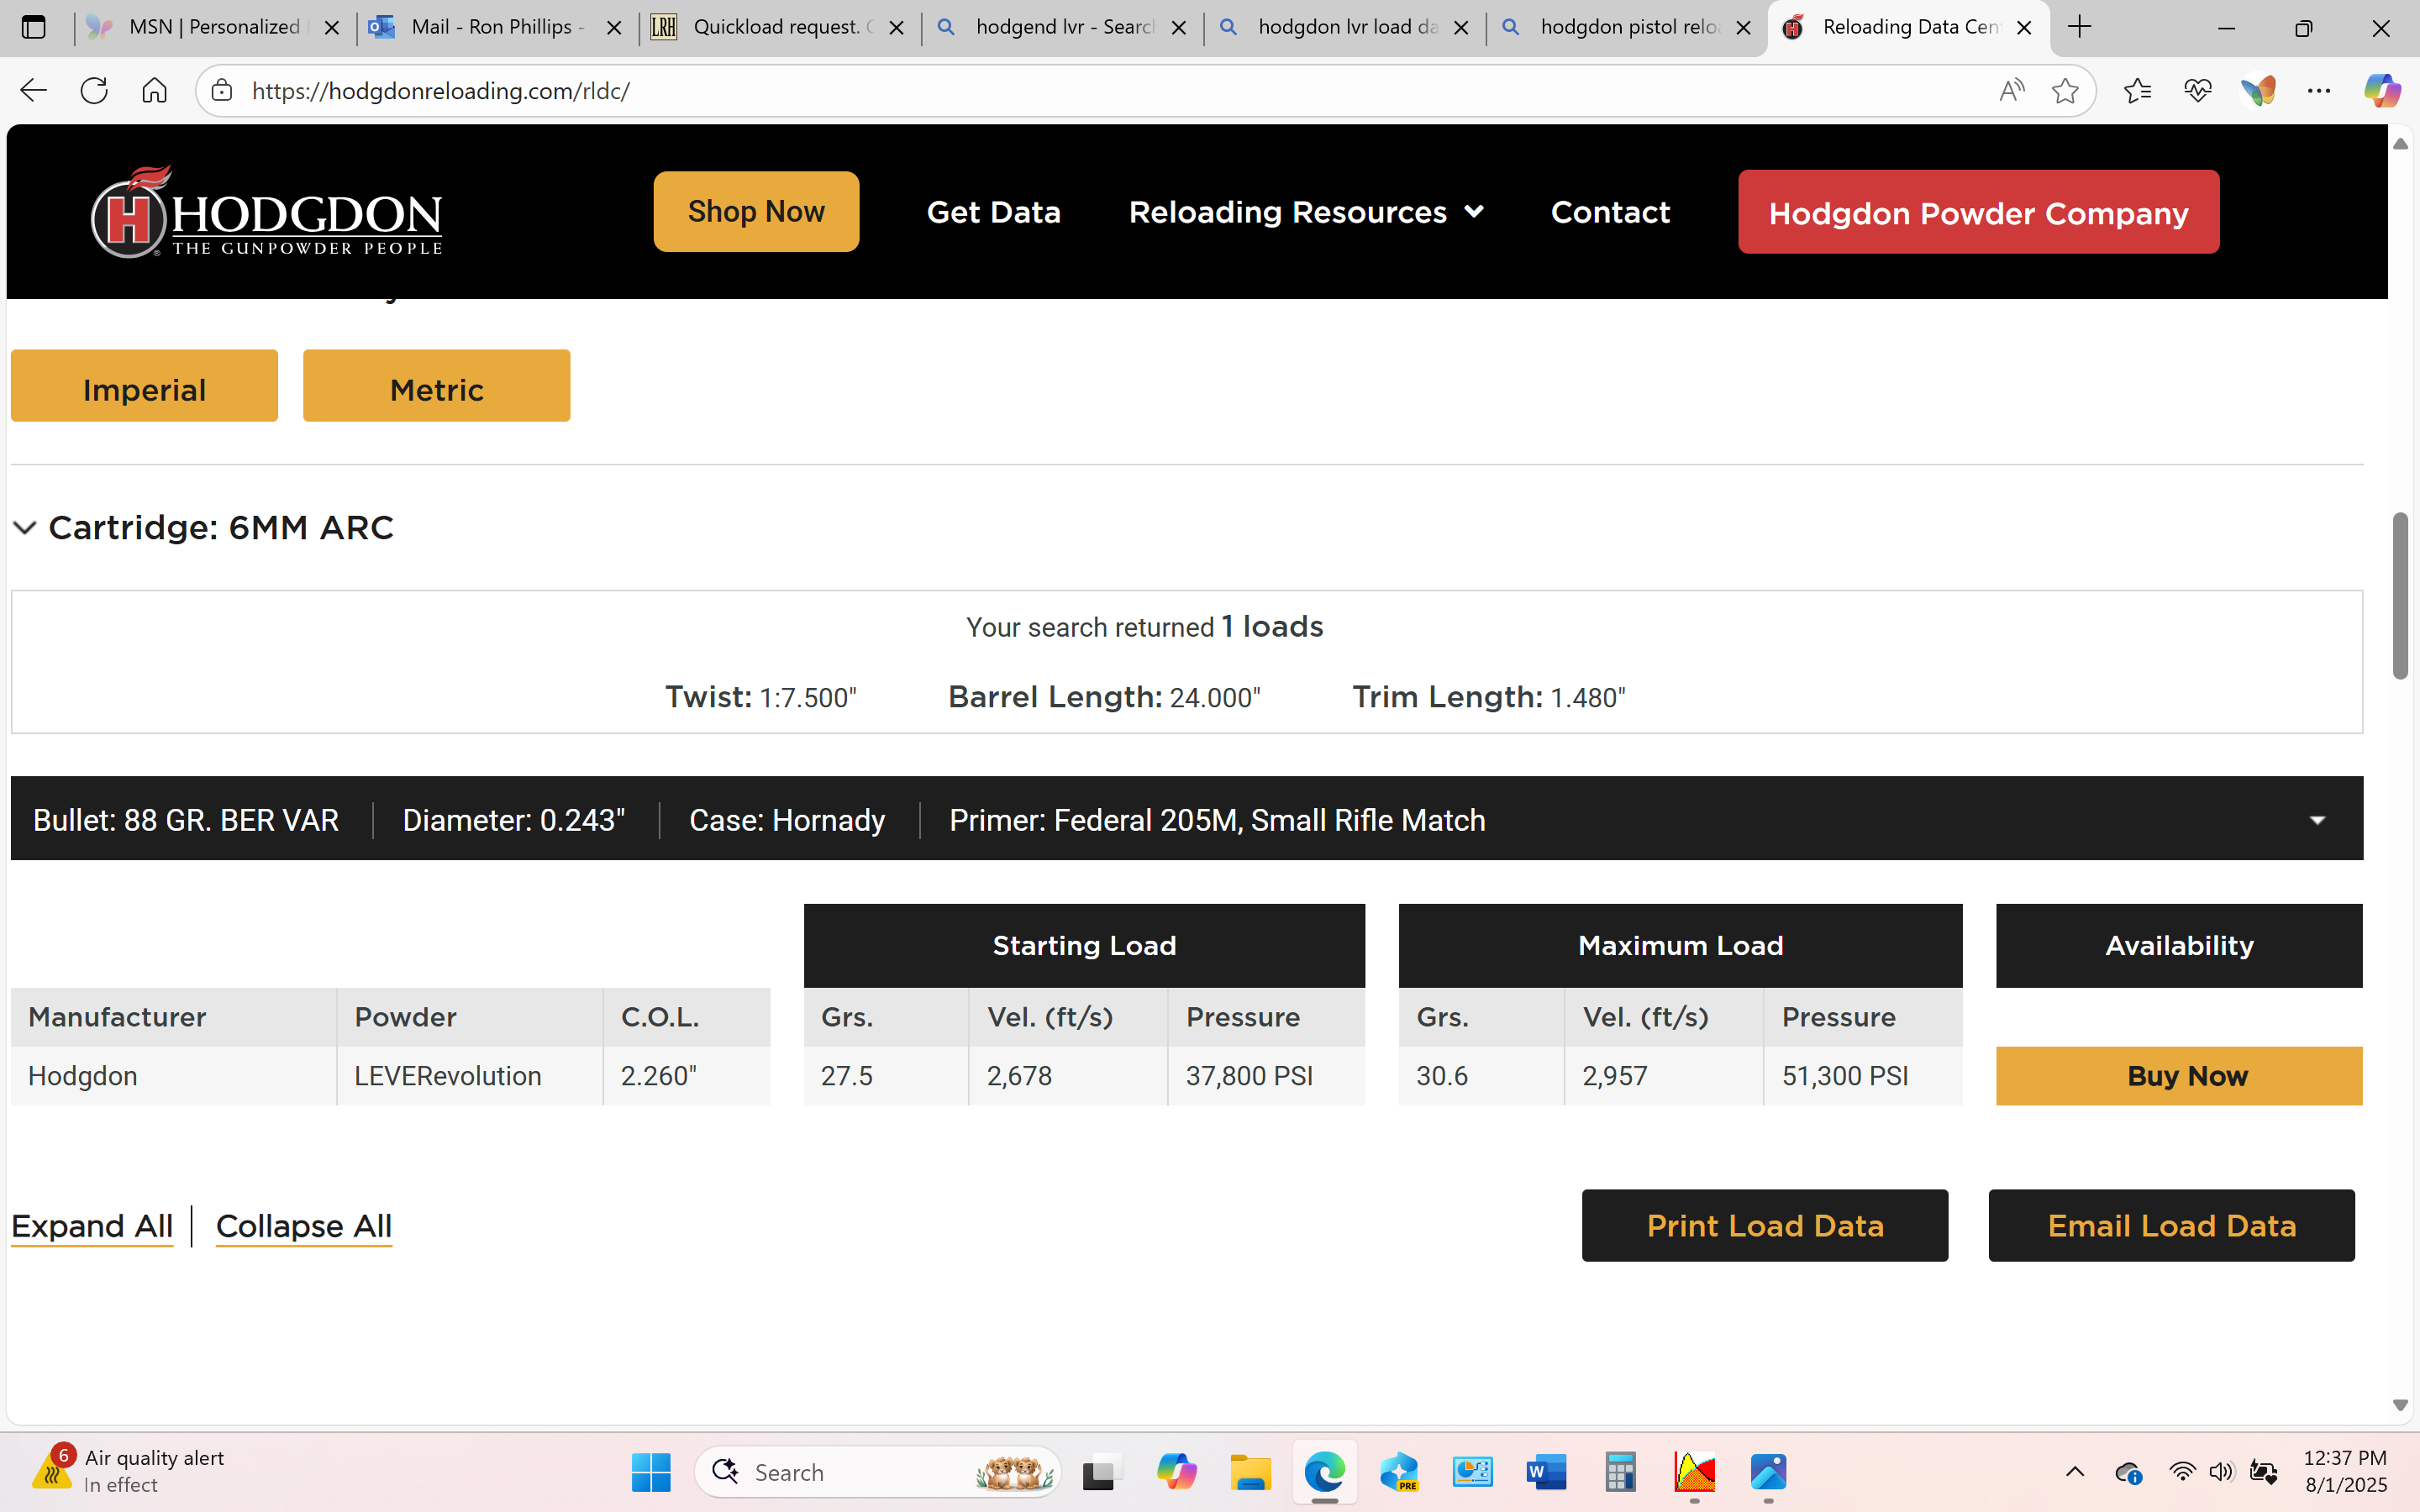Select the 37,800 PSI pressure value
This screenshot has height=1512, width=2420.
pyautogui.click(x=1249, y=1076)
